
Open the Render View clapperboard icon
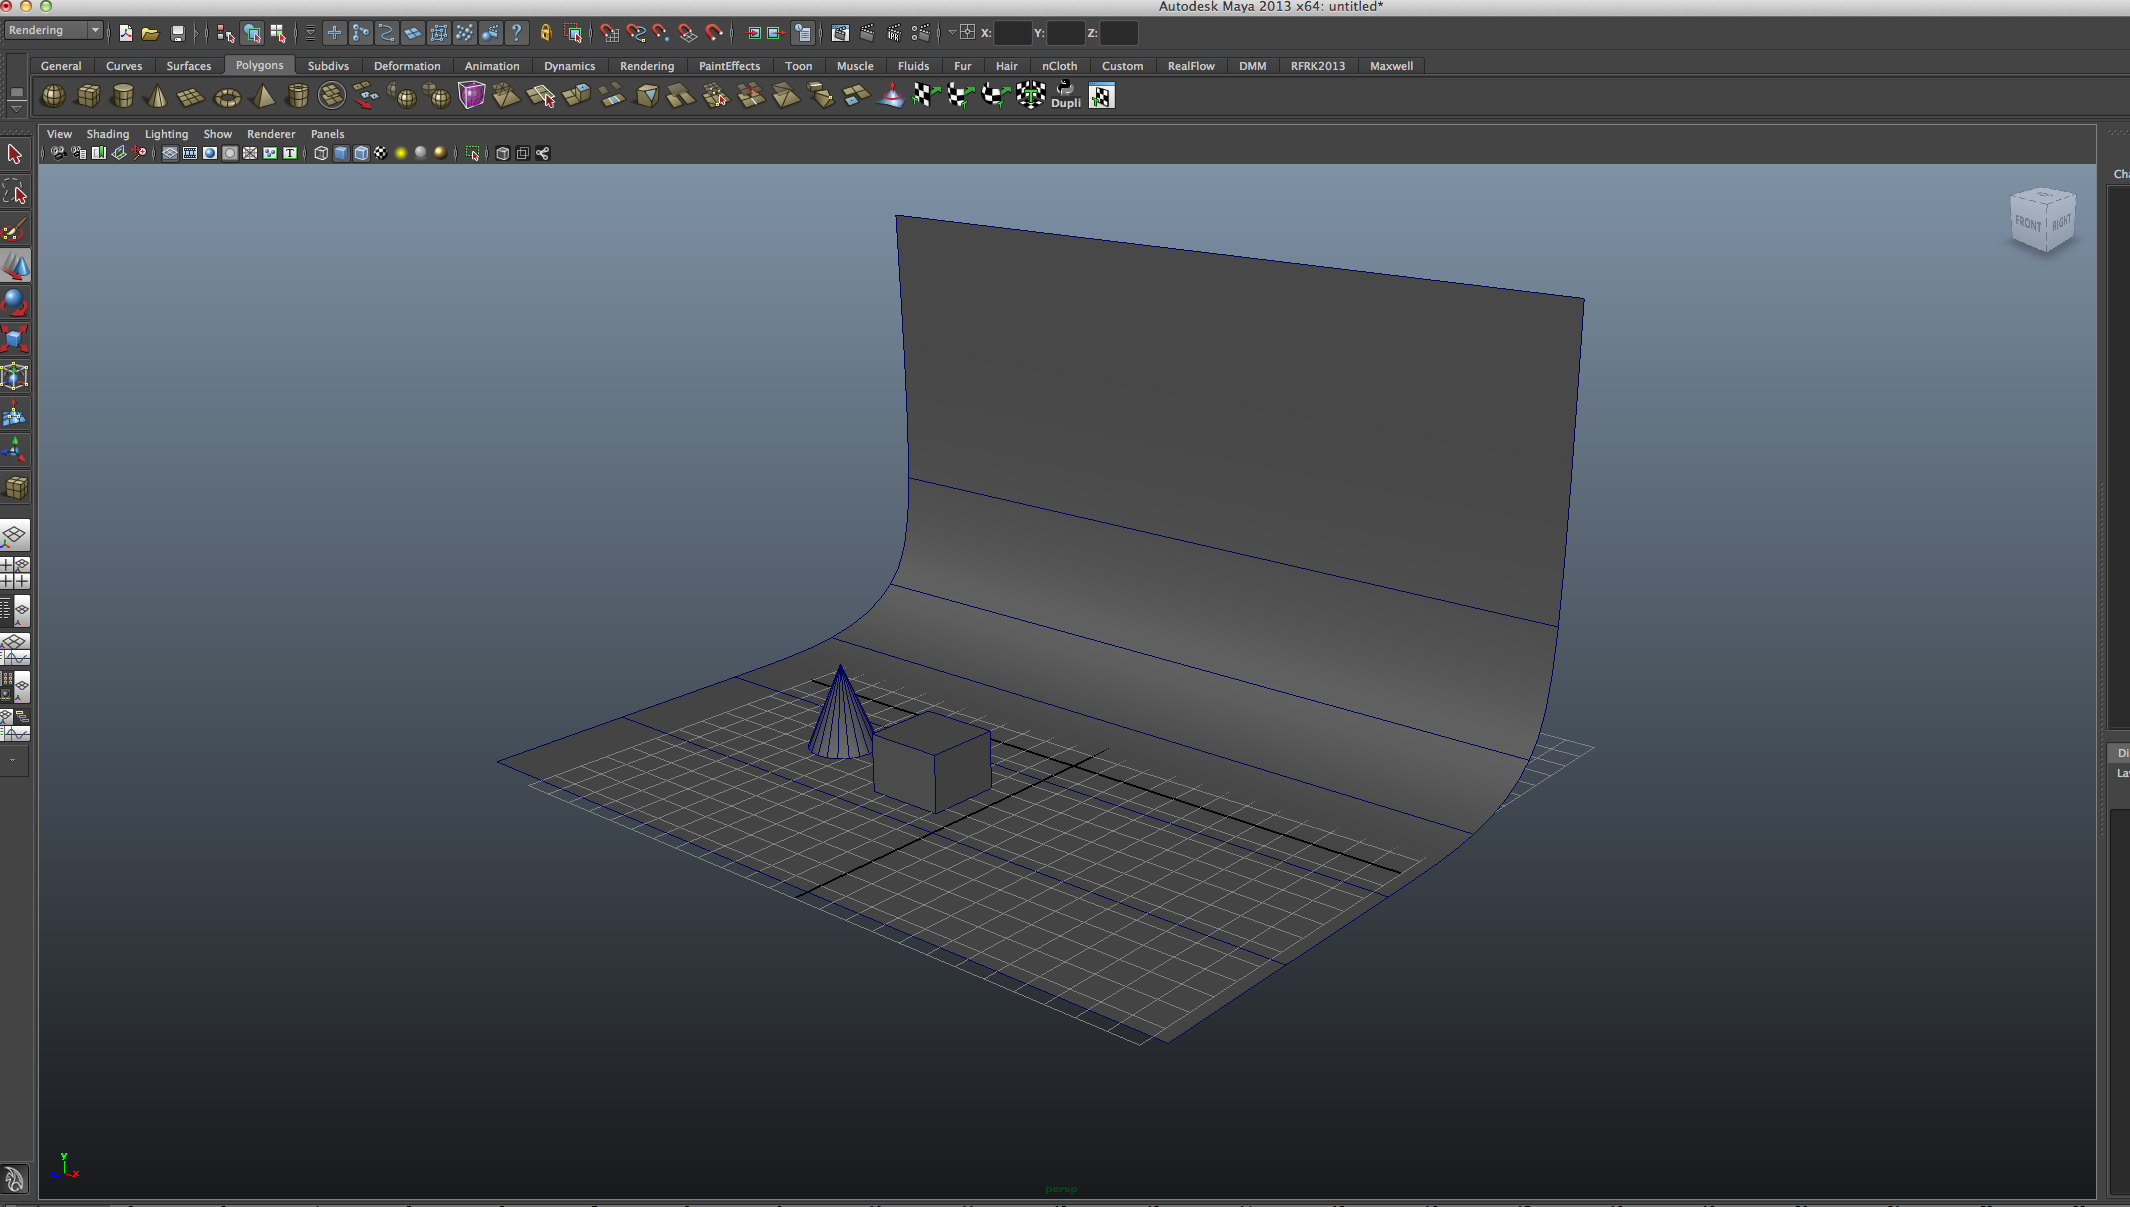(840, 33)
